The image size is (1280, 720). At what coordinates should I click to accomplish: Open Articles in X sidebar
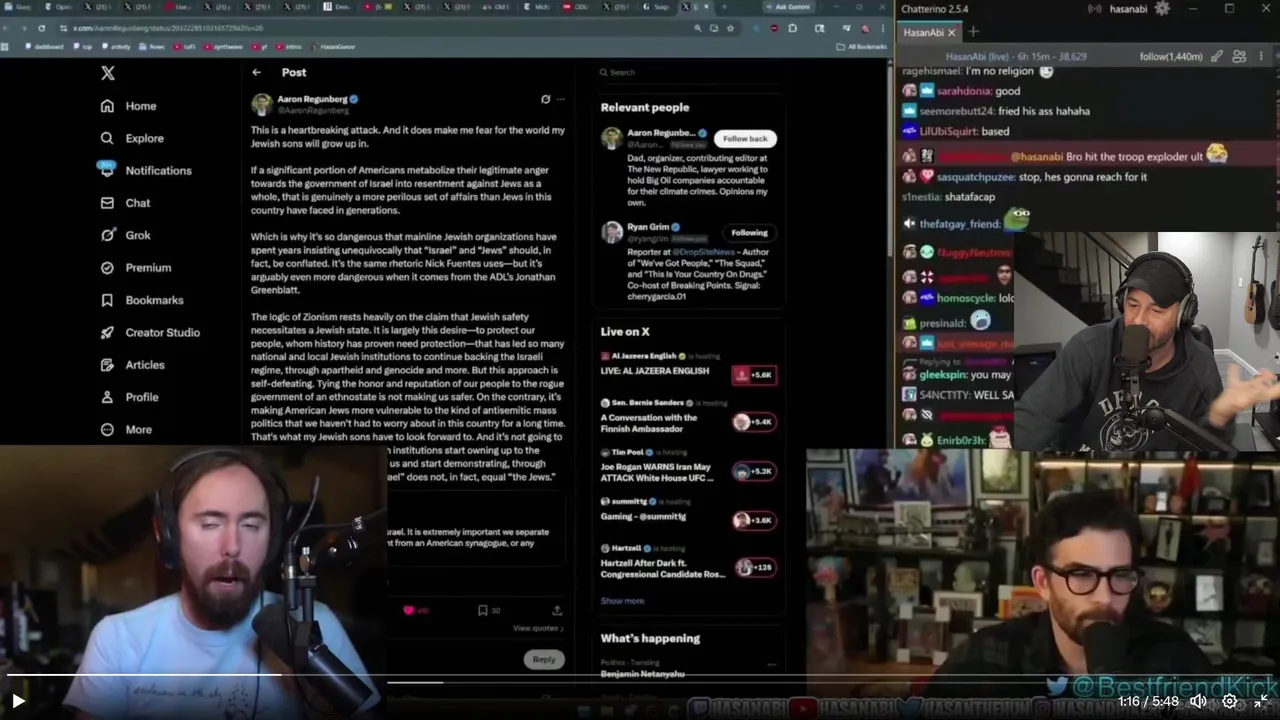tap(132, 365)
